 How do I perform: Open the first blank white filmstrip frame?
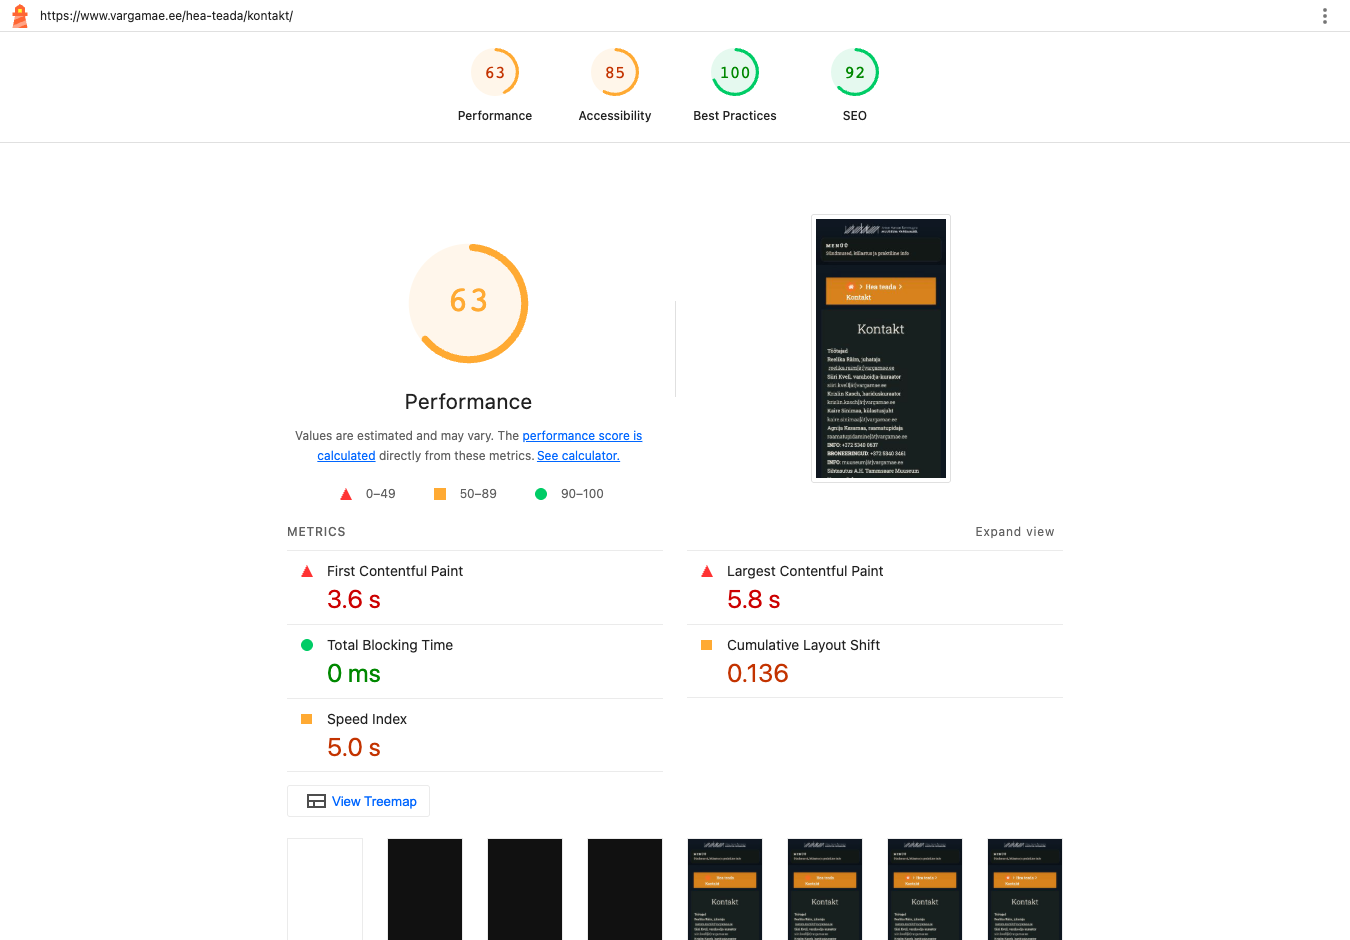point(325,889)
